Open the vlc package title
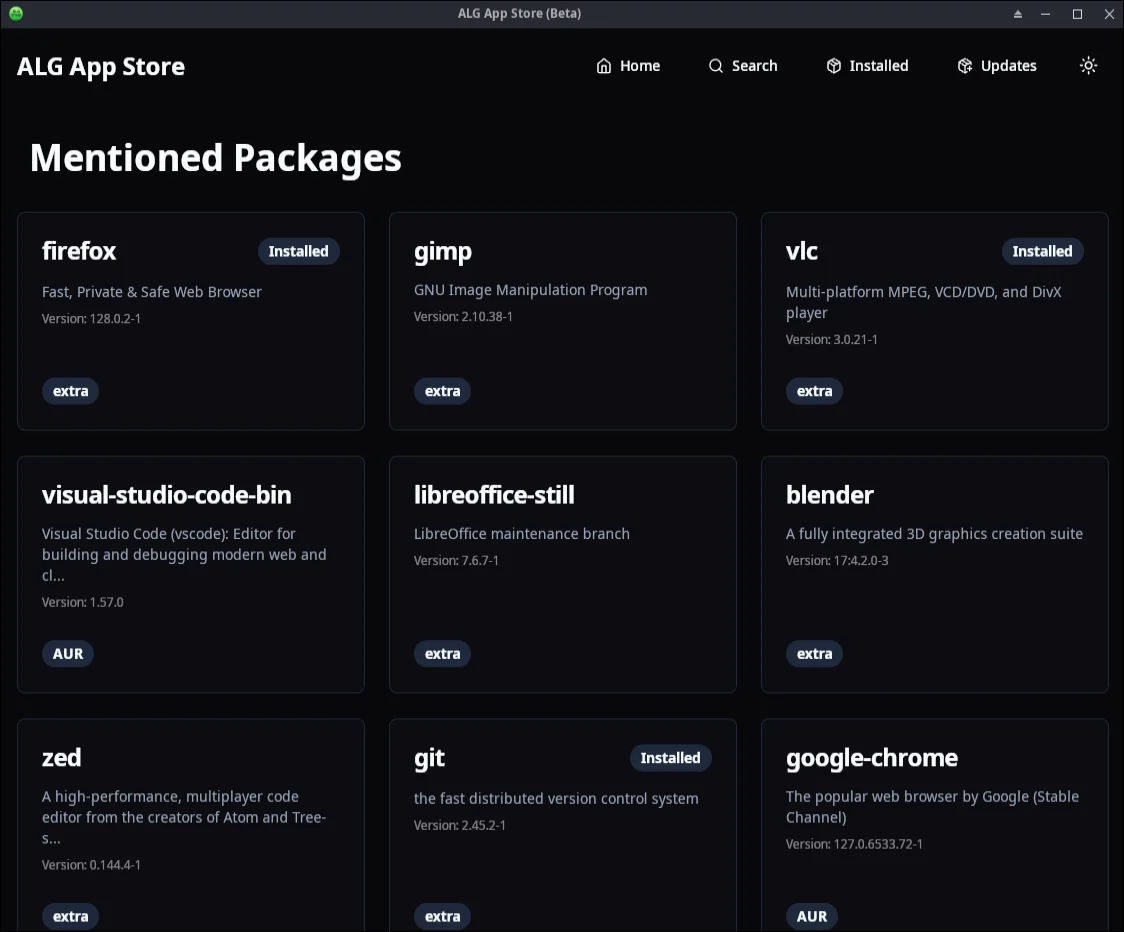 click(801, 251)
